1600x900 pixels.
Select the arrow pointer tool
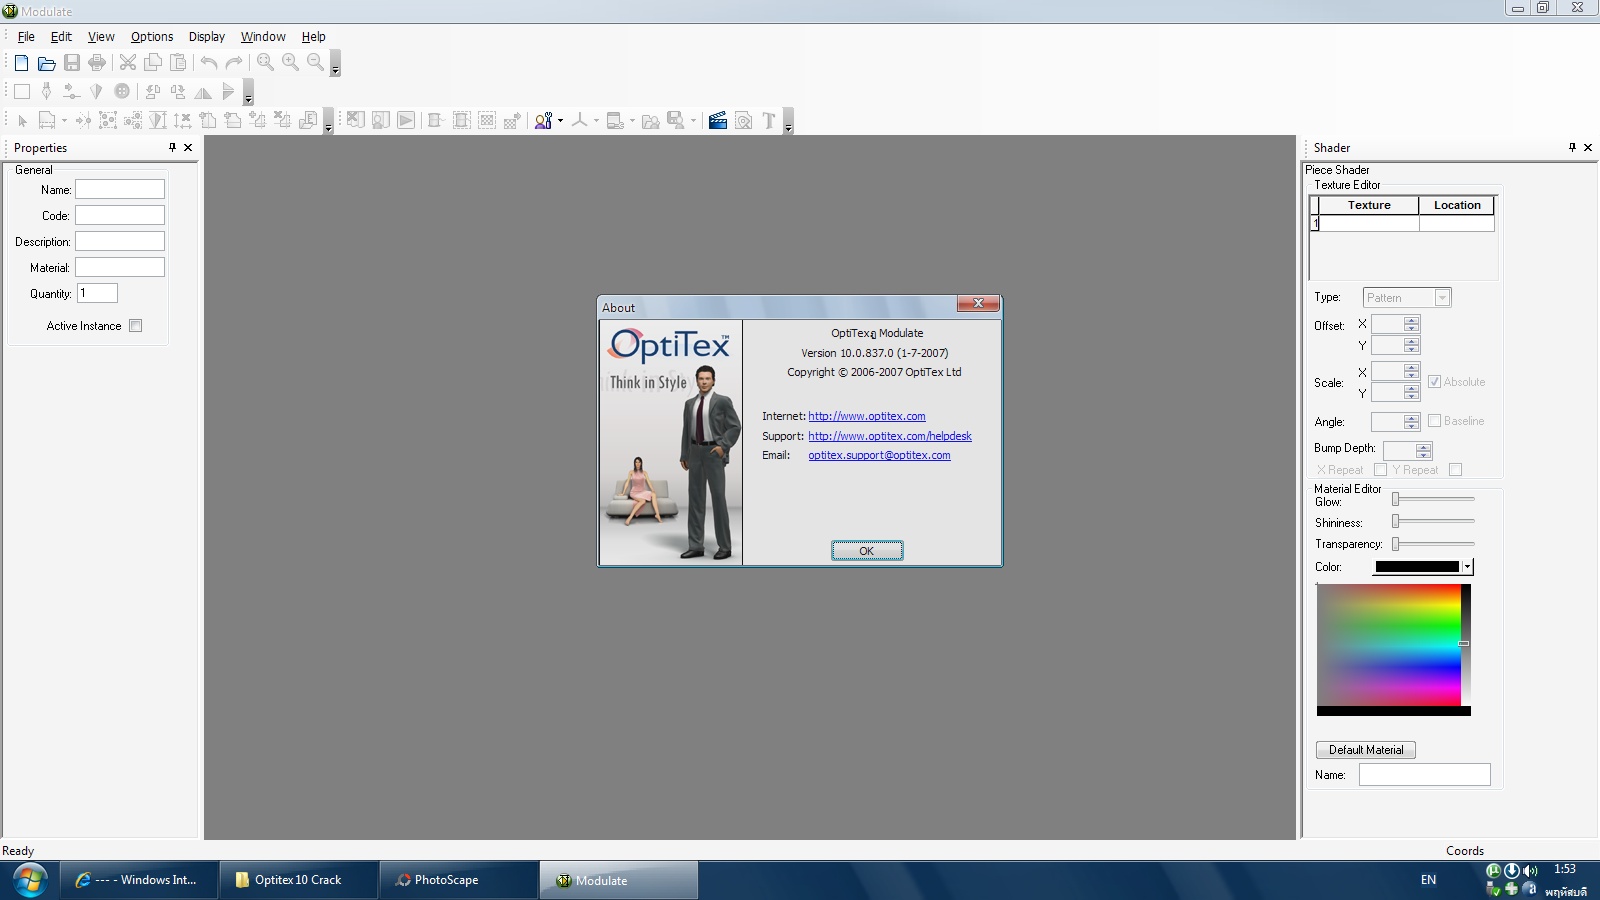pyautogui.click(x=22, y=121)
